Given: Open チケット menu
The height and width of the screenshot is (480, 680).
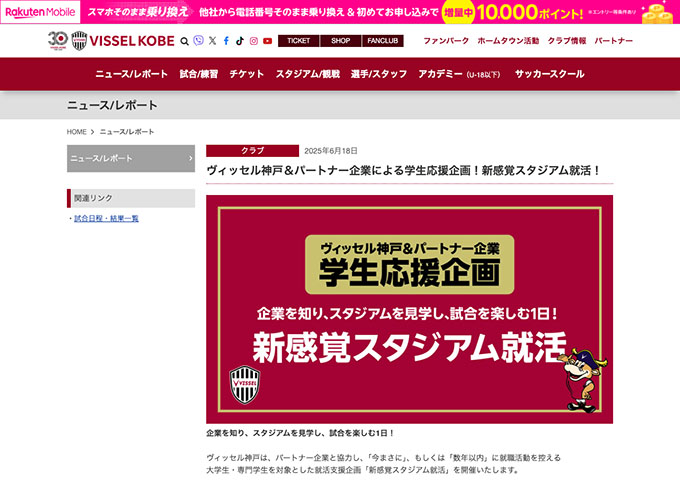Looking at the screenshot, I should pyautogui.click(x=246, y=74).
